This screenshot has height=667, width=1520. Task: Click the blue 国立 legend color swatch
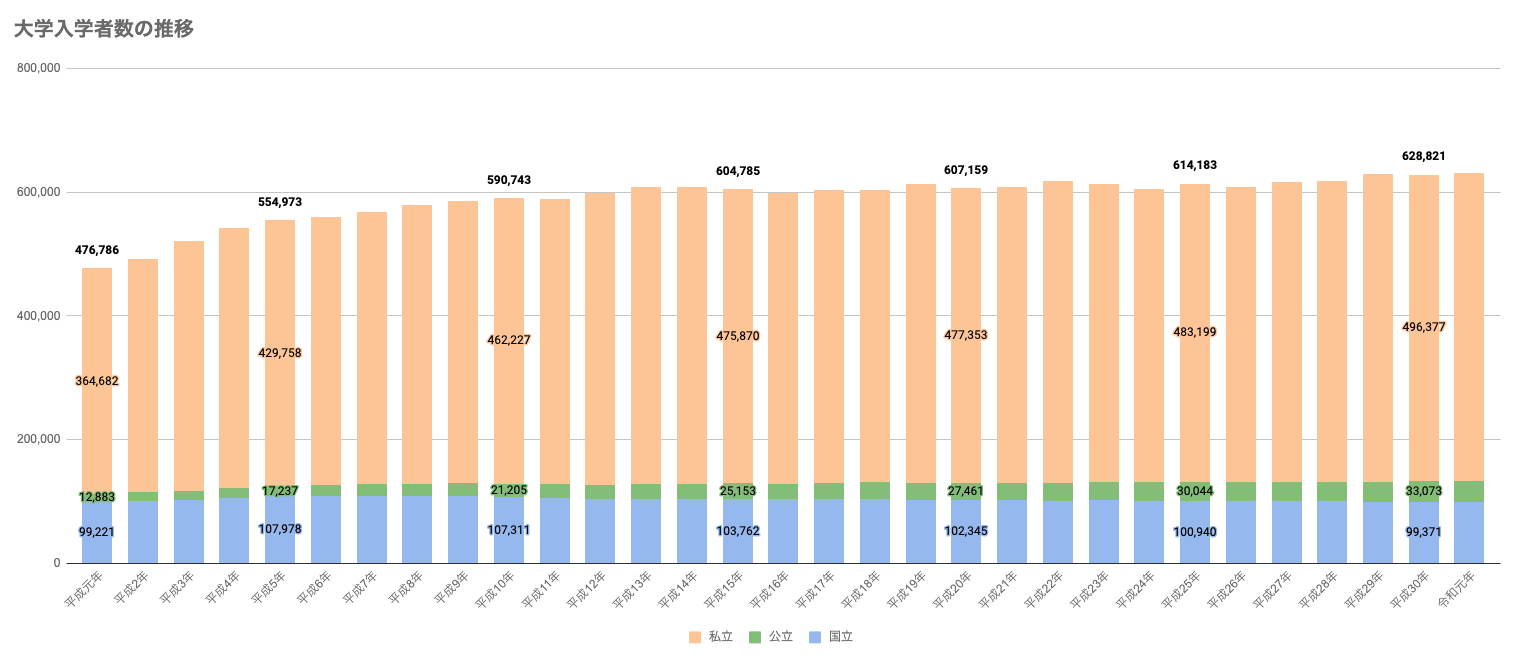(x=815, y=637)
